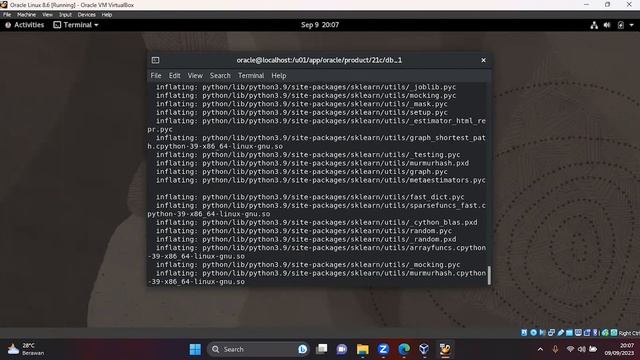Image resolution: width=640 pixels, height=360 pixels.
Task: Open the terminal's Terminal menu
Action: point(251,76)
